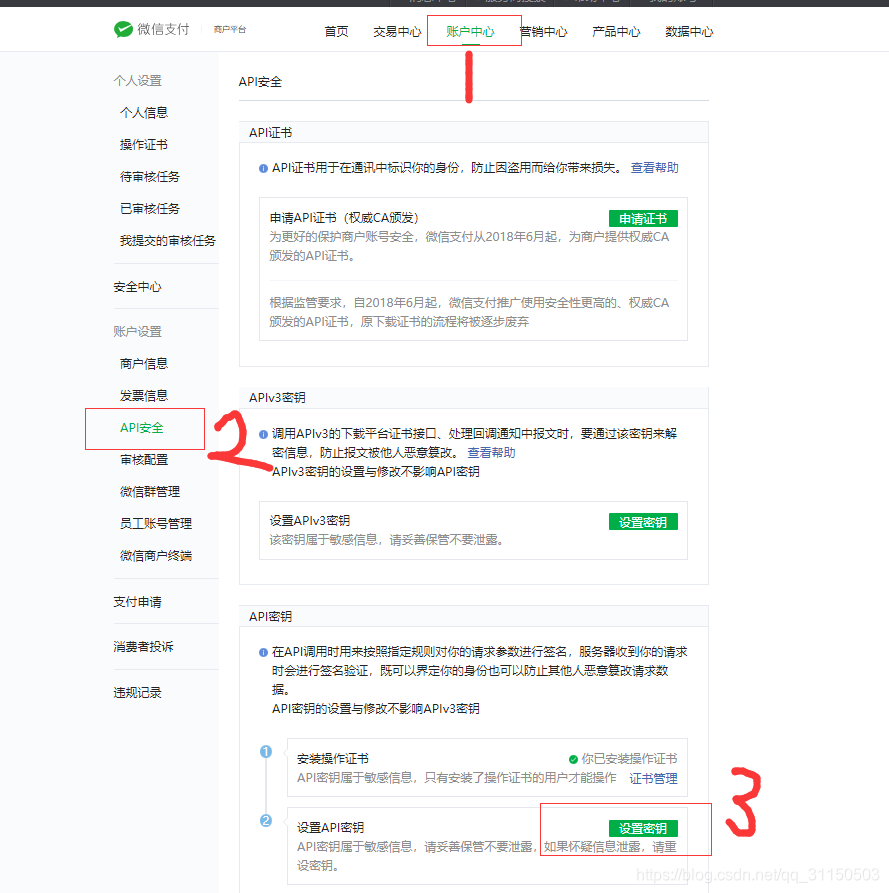Open 消费者投诉 in the sidebar
The image size is (889, 893).
tap(144, 646)
